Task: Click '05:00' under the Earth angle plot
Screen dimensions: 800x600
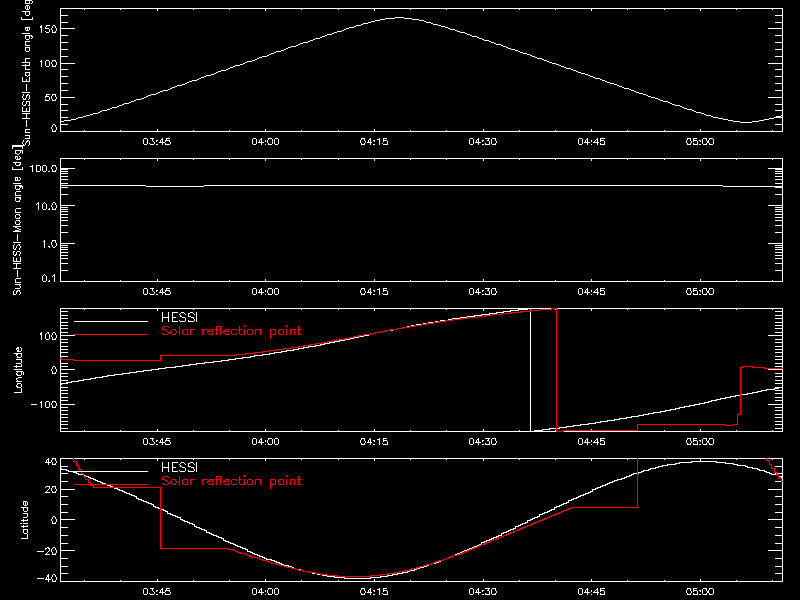Action: pos(700,141)
